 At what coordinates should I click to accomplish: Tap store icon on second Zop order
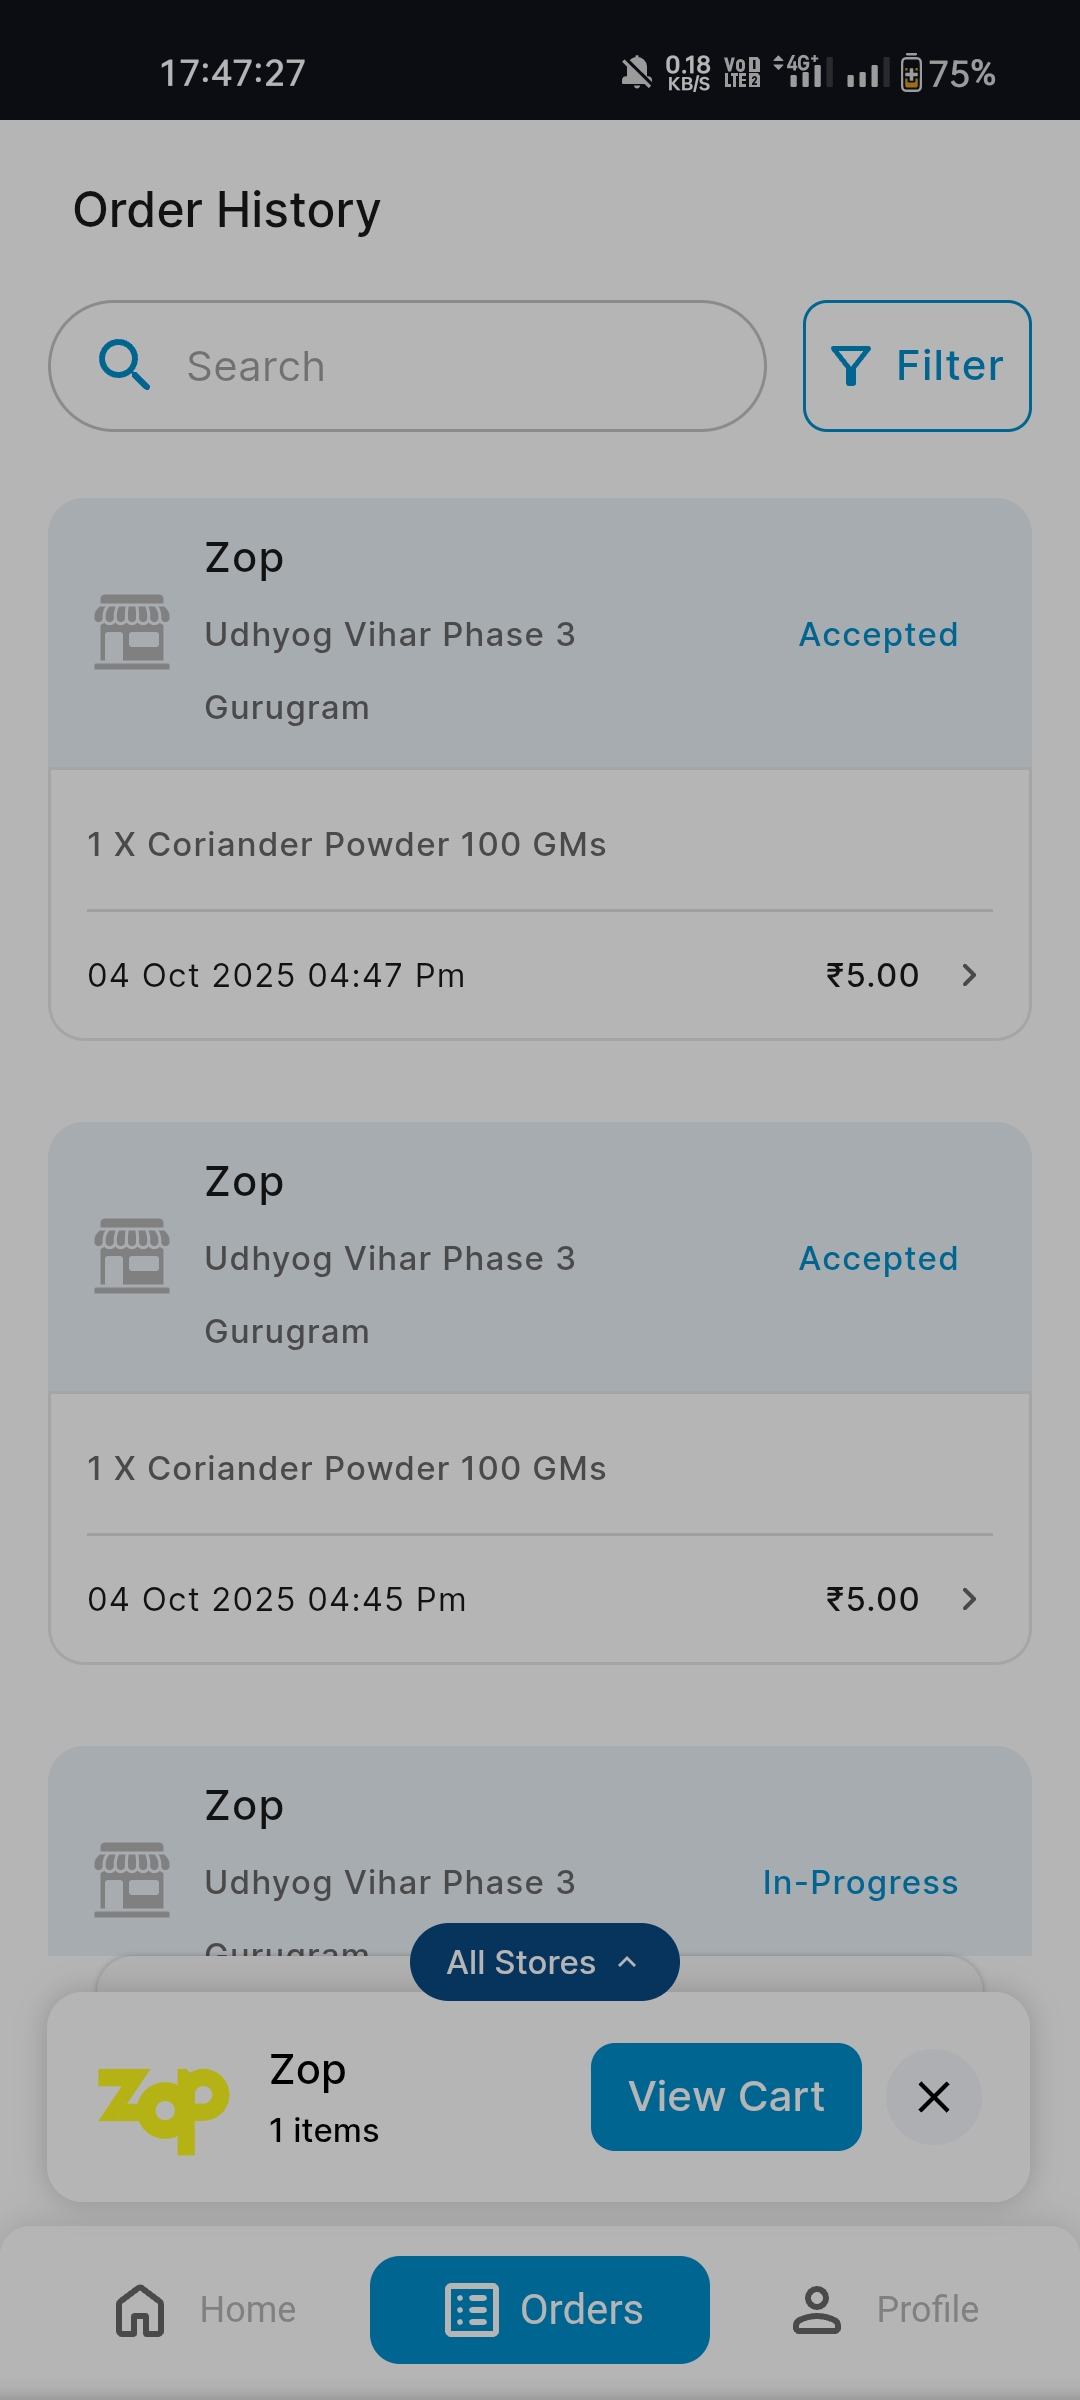pos(132,1256)
